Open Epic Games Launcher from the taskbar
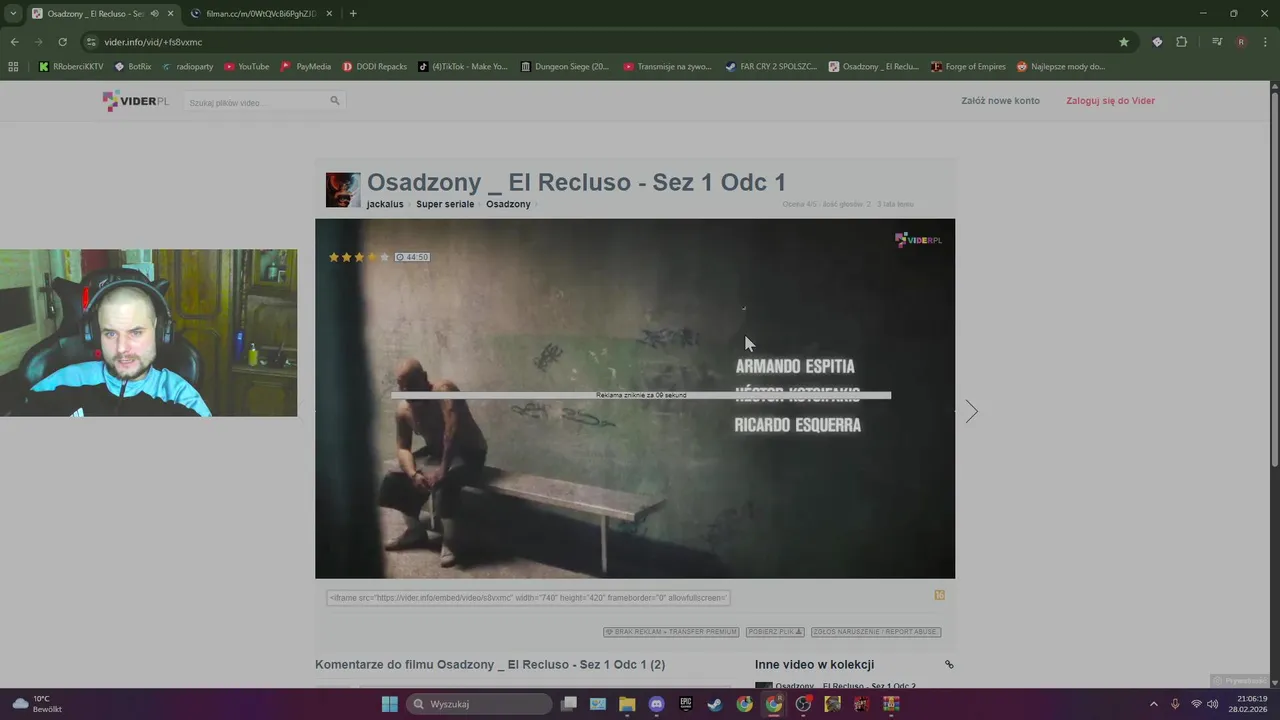Screen dimensions: 1280x720 point(686,704)
